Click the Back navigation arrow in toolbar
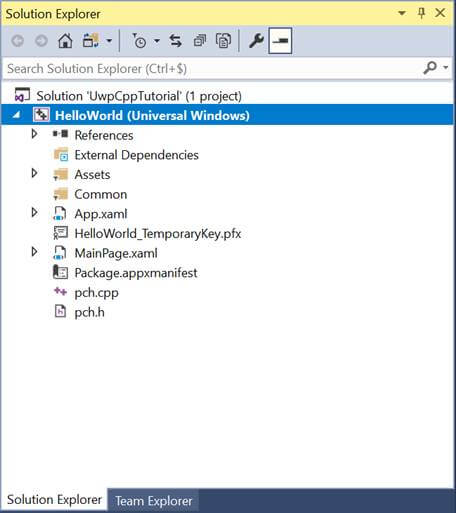Image resolution: width=456 pixels, height=513 pixels. (18, 41)
